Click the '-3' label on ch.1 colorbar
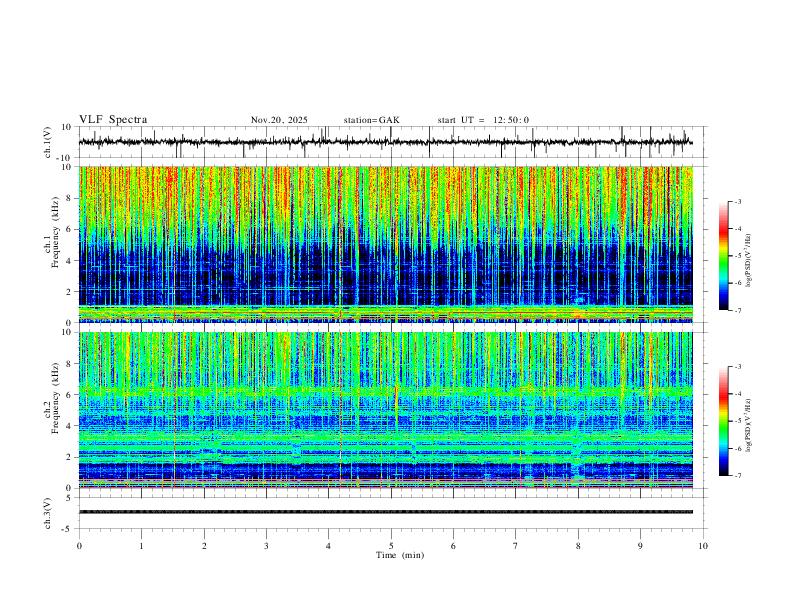This screenshot has height=612, width=792. click(737, 201)
